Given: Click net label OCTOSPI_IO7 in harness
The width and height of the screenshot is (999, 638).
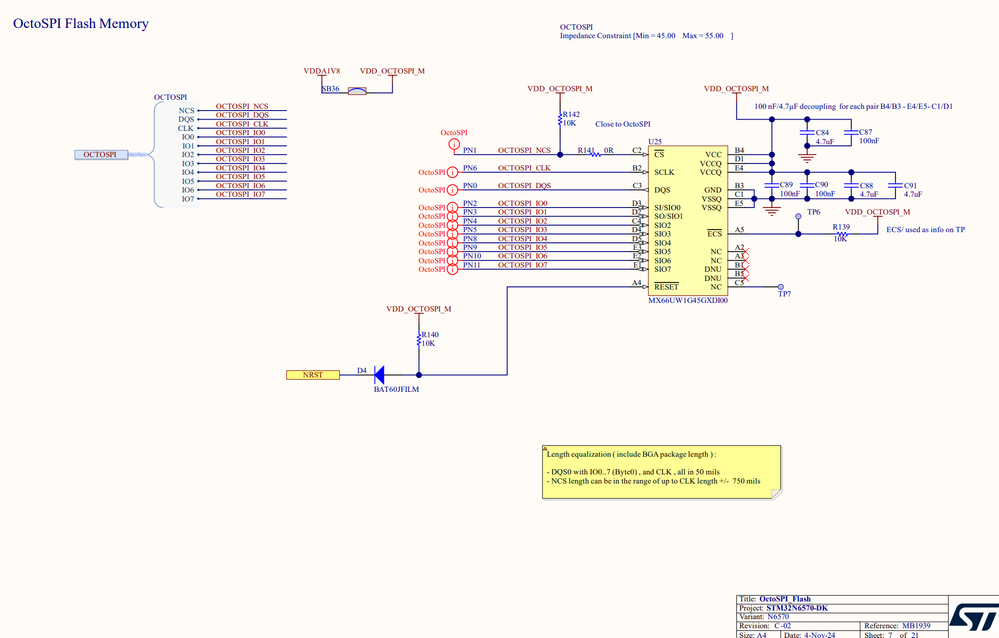Looking at the screenshot, I should pos(240,194).
